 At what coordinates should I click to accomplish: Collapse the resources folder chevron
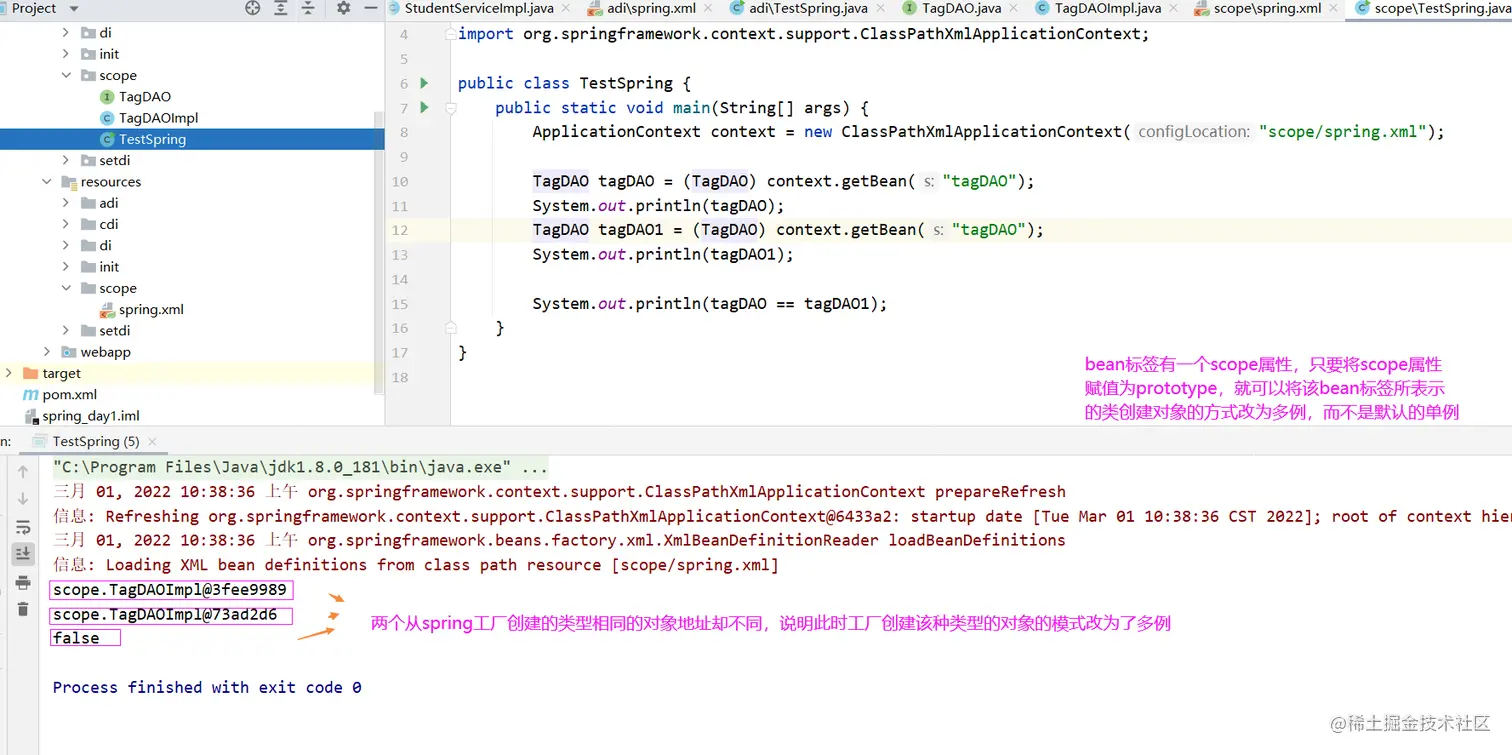tap(47, 182)
